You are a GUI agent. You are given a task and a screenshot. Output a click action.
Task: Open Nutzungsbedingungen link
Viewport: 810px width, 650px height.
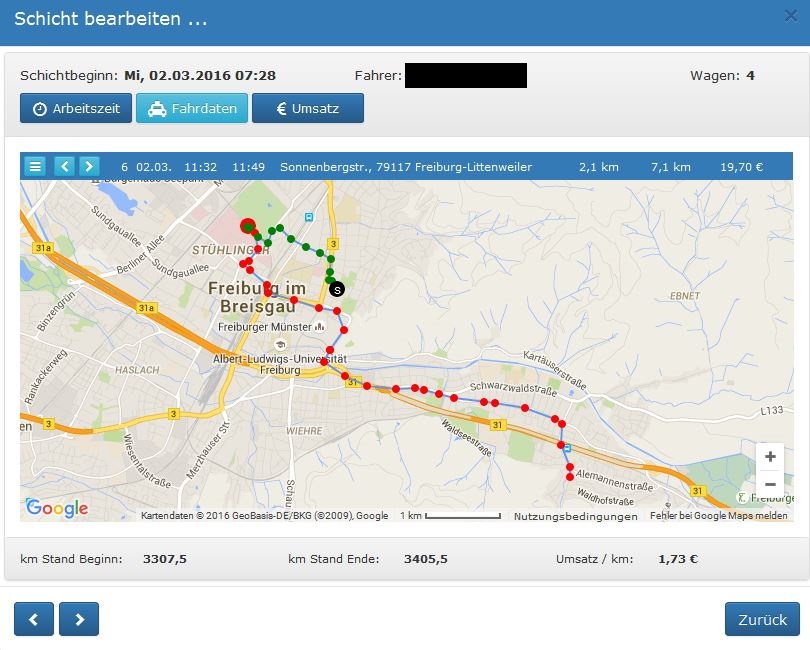[575, 516]
